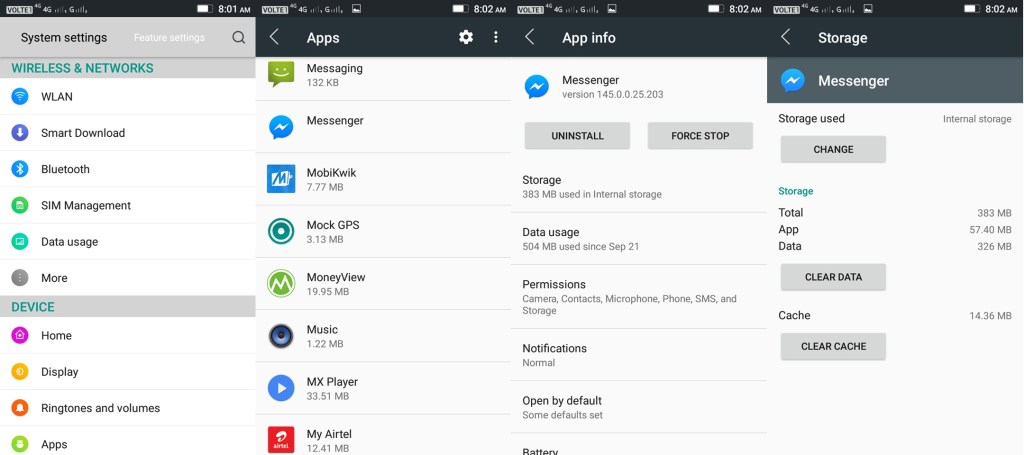Select the SIM Management label
1024x455 pixels.
click(x=86, y=206)
